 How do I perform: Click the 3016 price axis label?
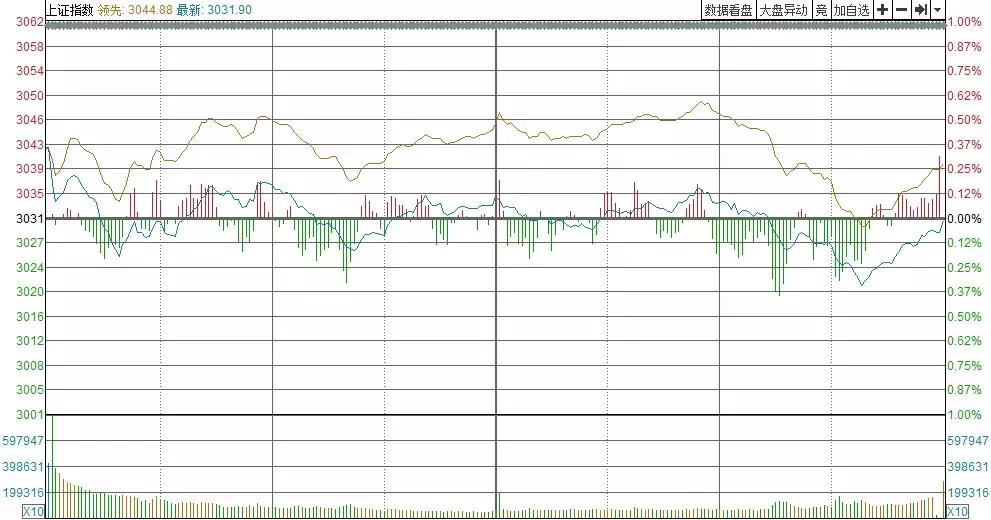pos(30,317)
